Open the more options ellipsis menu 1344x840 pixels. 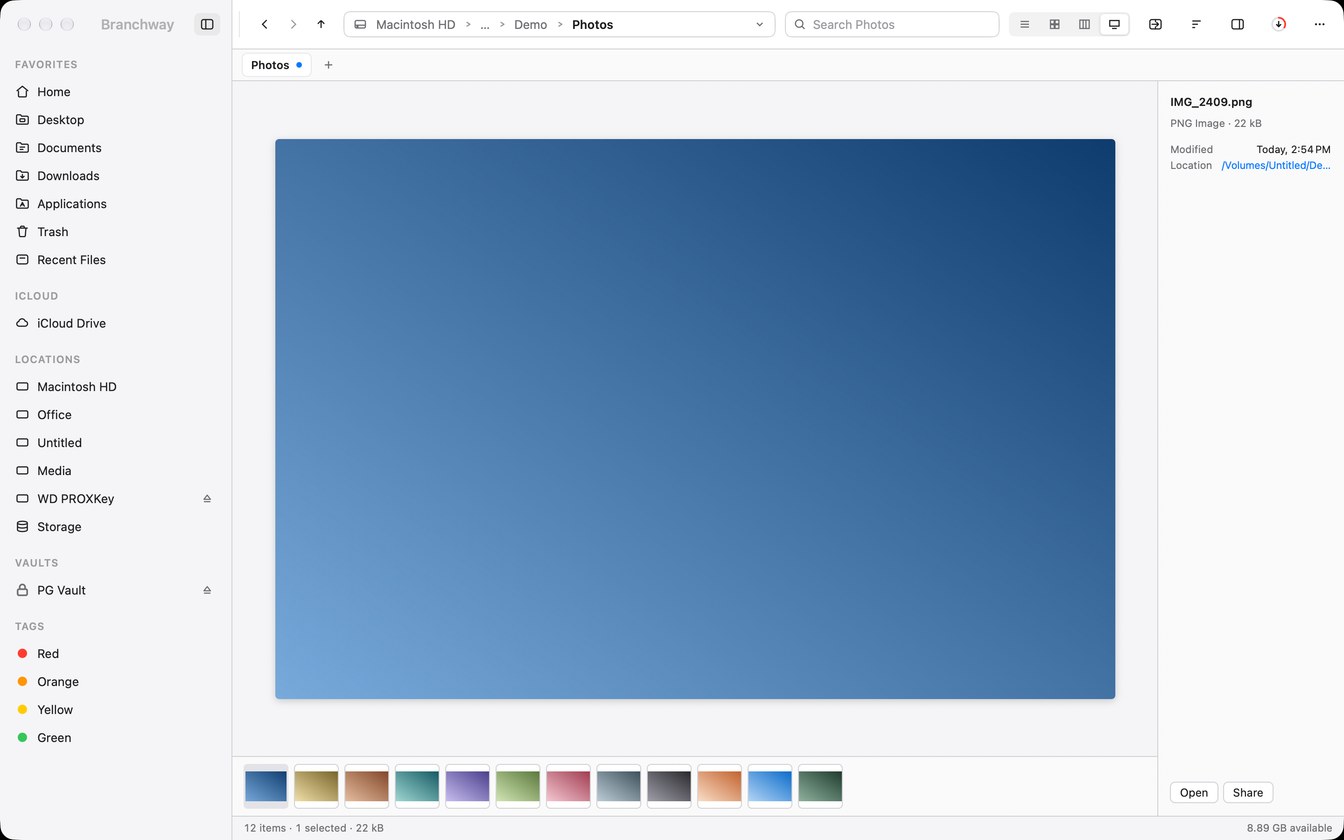pyautogui.click(x=1320, y=24)
